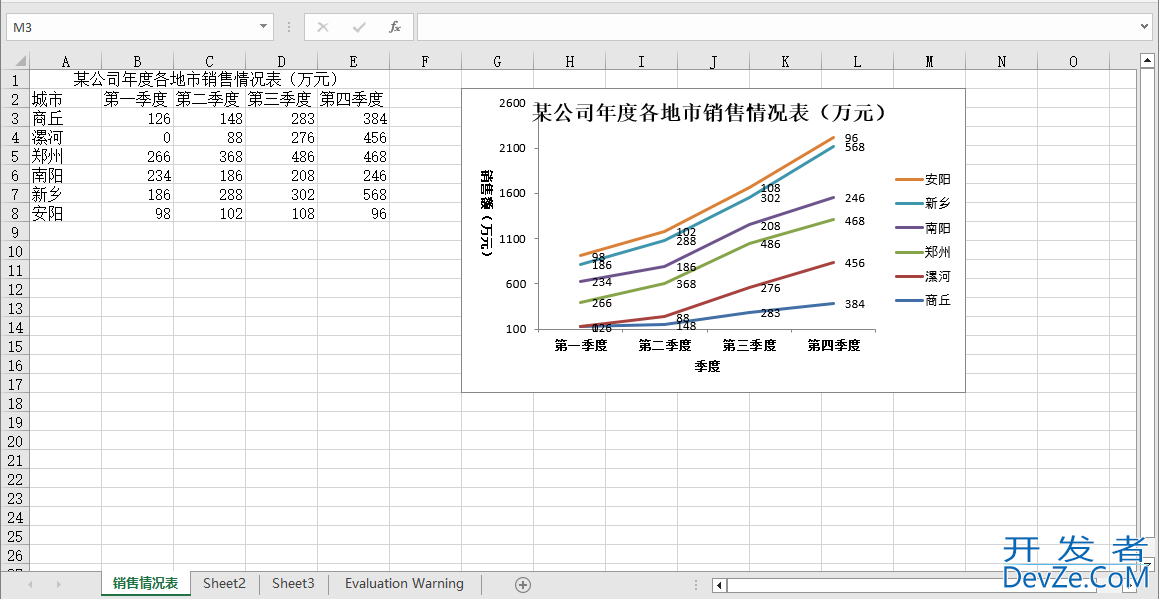Select the cell with value 568 in column E
This screenshot has width=1159, height=599.
coord(353,194)
